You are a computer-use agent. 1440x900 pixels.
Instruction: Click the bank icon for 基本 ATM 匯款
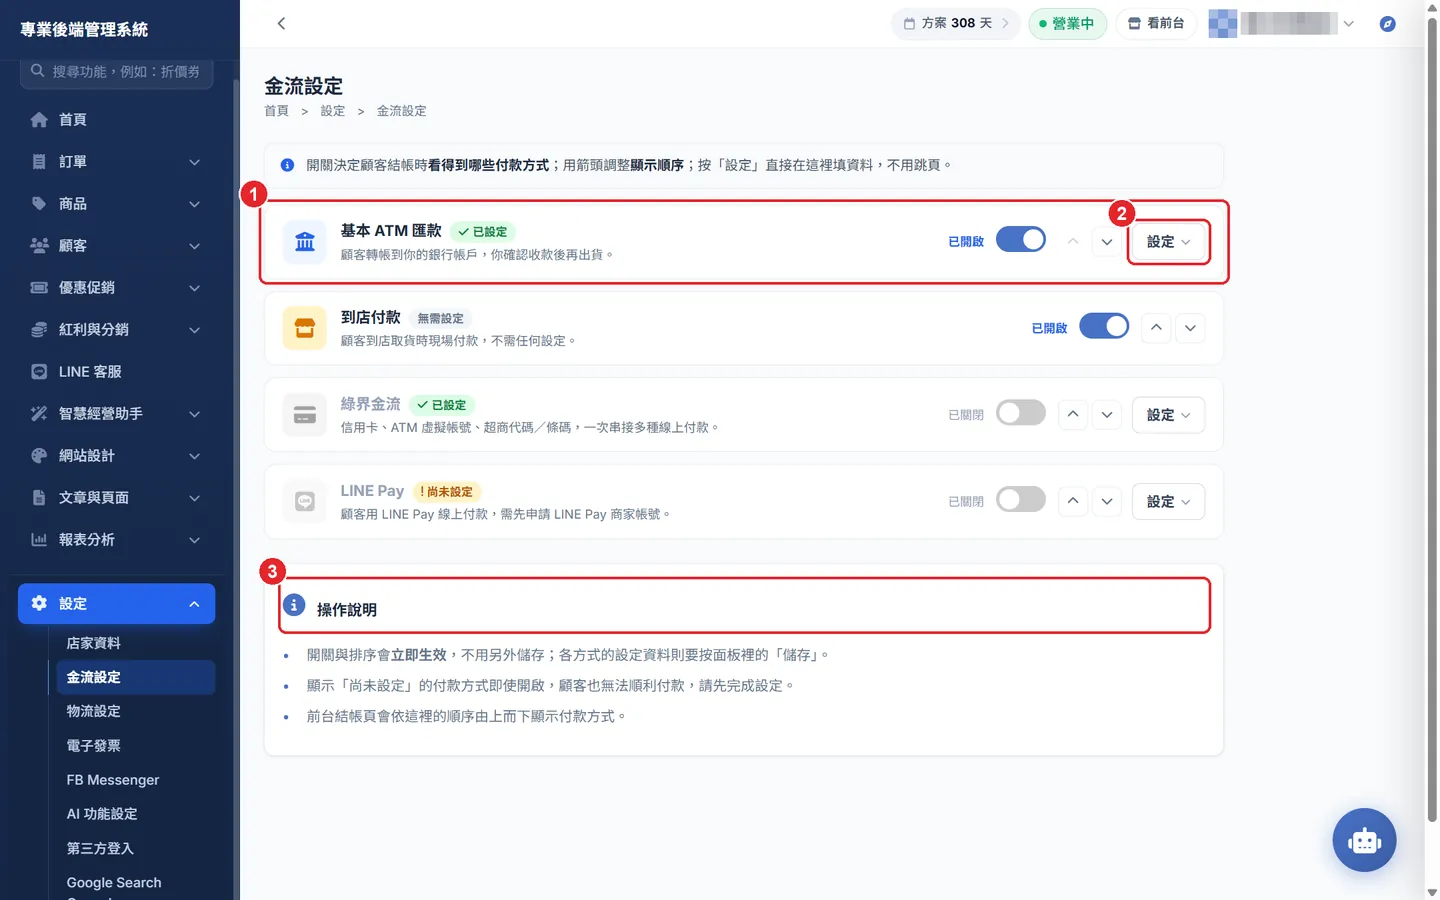(305, 242)
